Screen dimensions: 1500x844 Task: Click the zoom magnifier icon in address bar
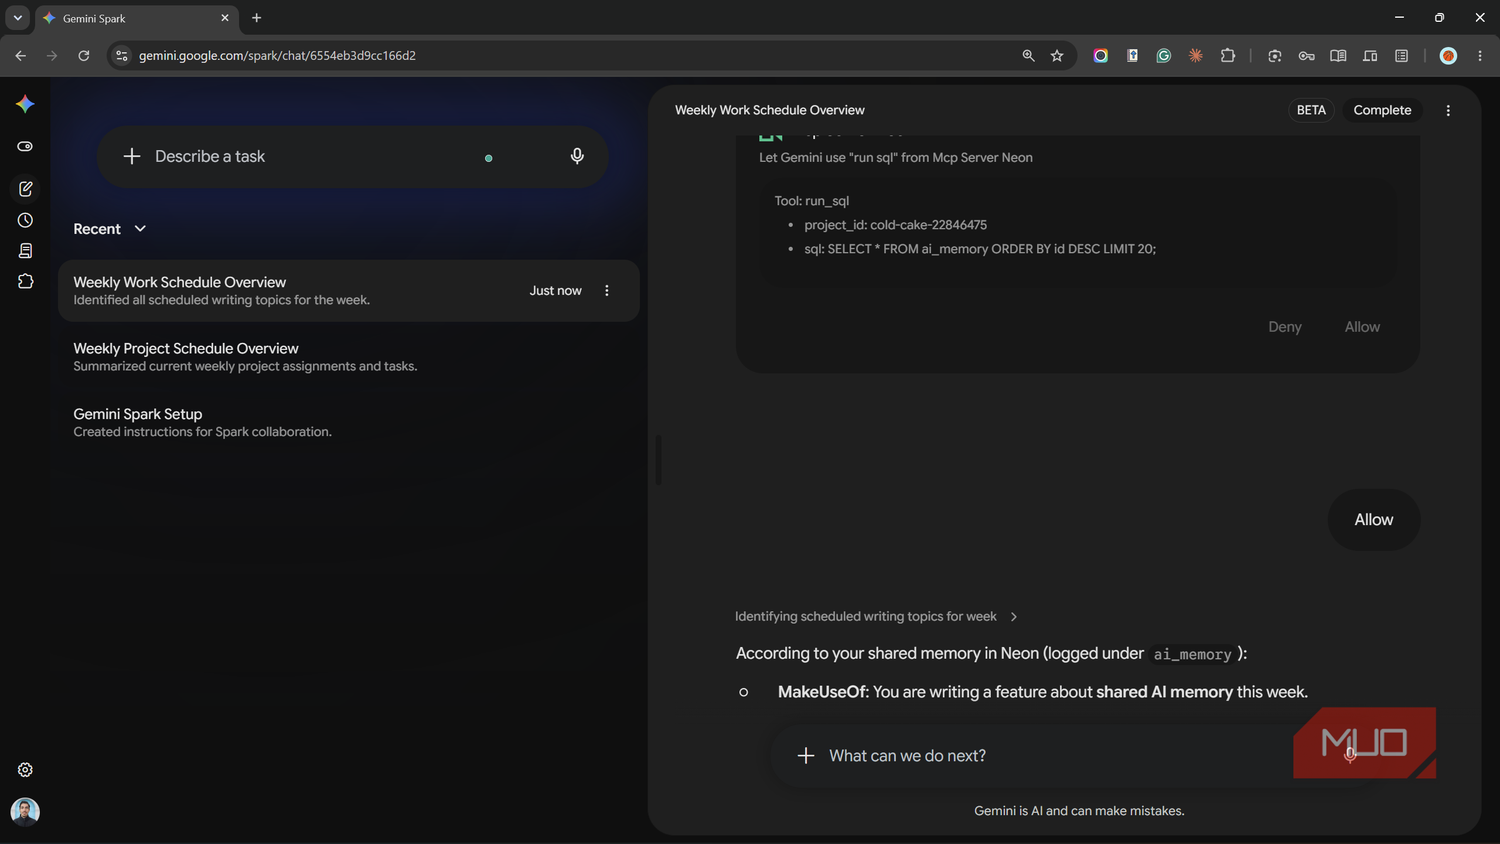[1028, 56]
